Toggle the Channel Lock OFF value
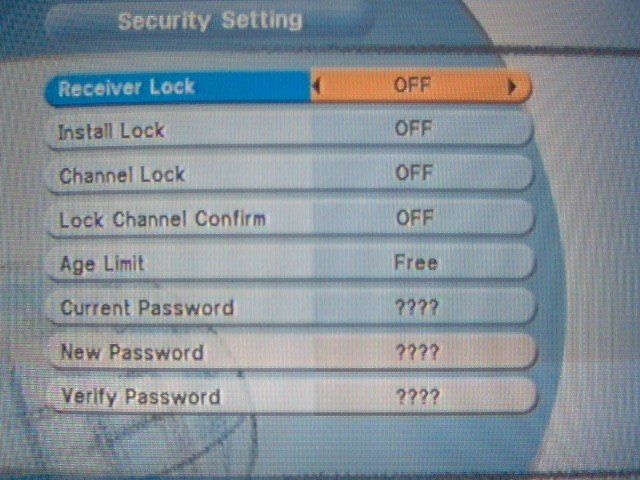The height and width of the screenshot is (480, 640). [413, 173]
